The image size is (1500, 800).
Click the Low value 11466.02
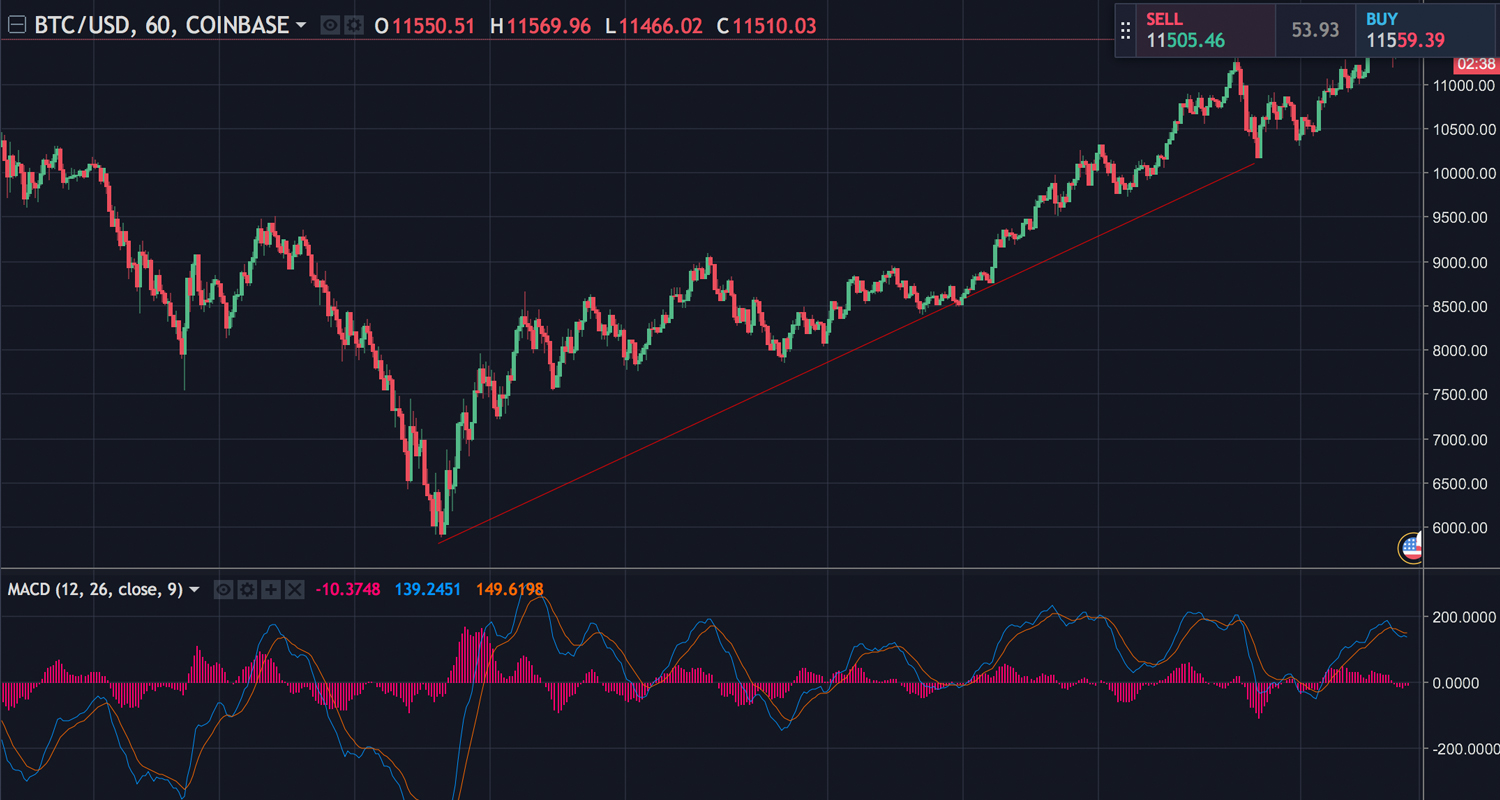coord(660,26)
